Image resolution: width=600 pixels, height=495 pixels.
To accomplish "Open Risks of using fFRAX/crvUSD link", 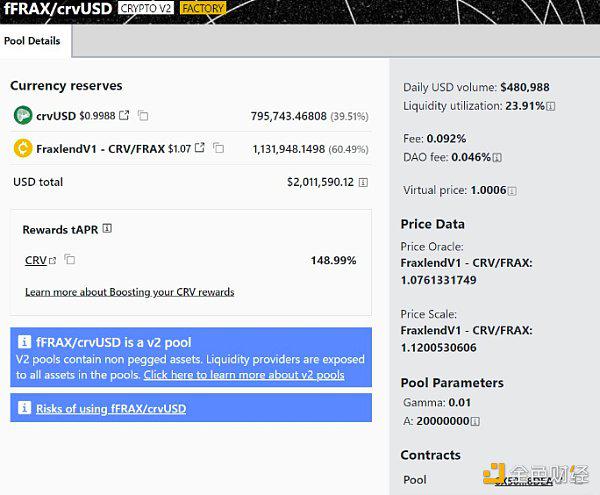I will [x=111, y=409].
